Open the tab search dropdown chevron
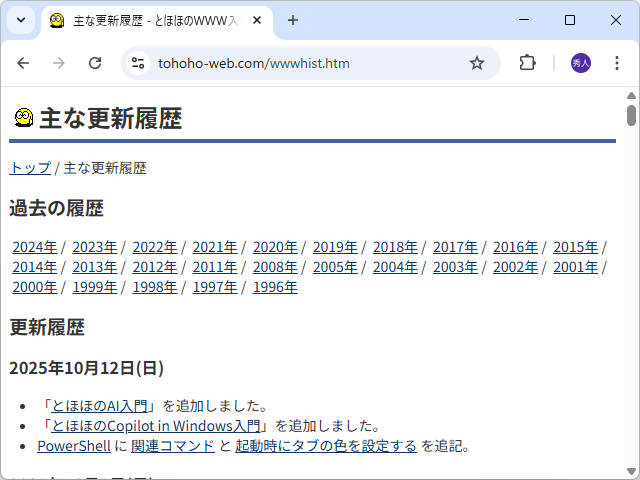The height and width of the screenshot is (480, 640). pyautogui.click(x=21, y=20)
